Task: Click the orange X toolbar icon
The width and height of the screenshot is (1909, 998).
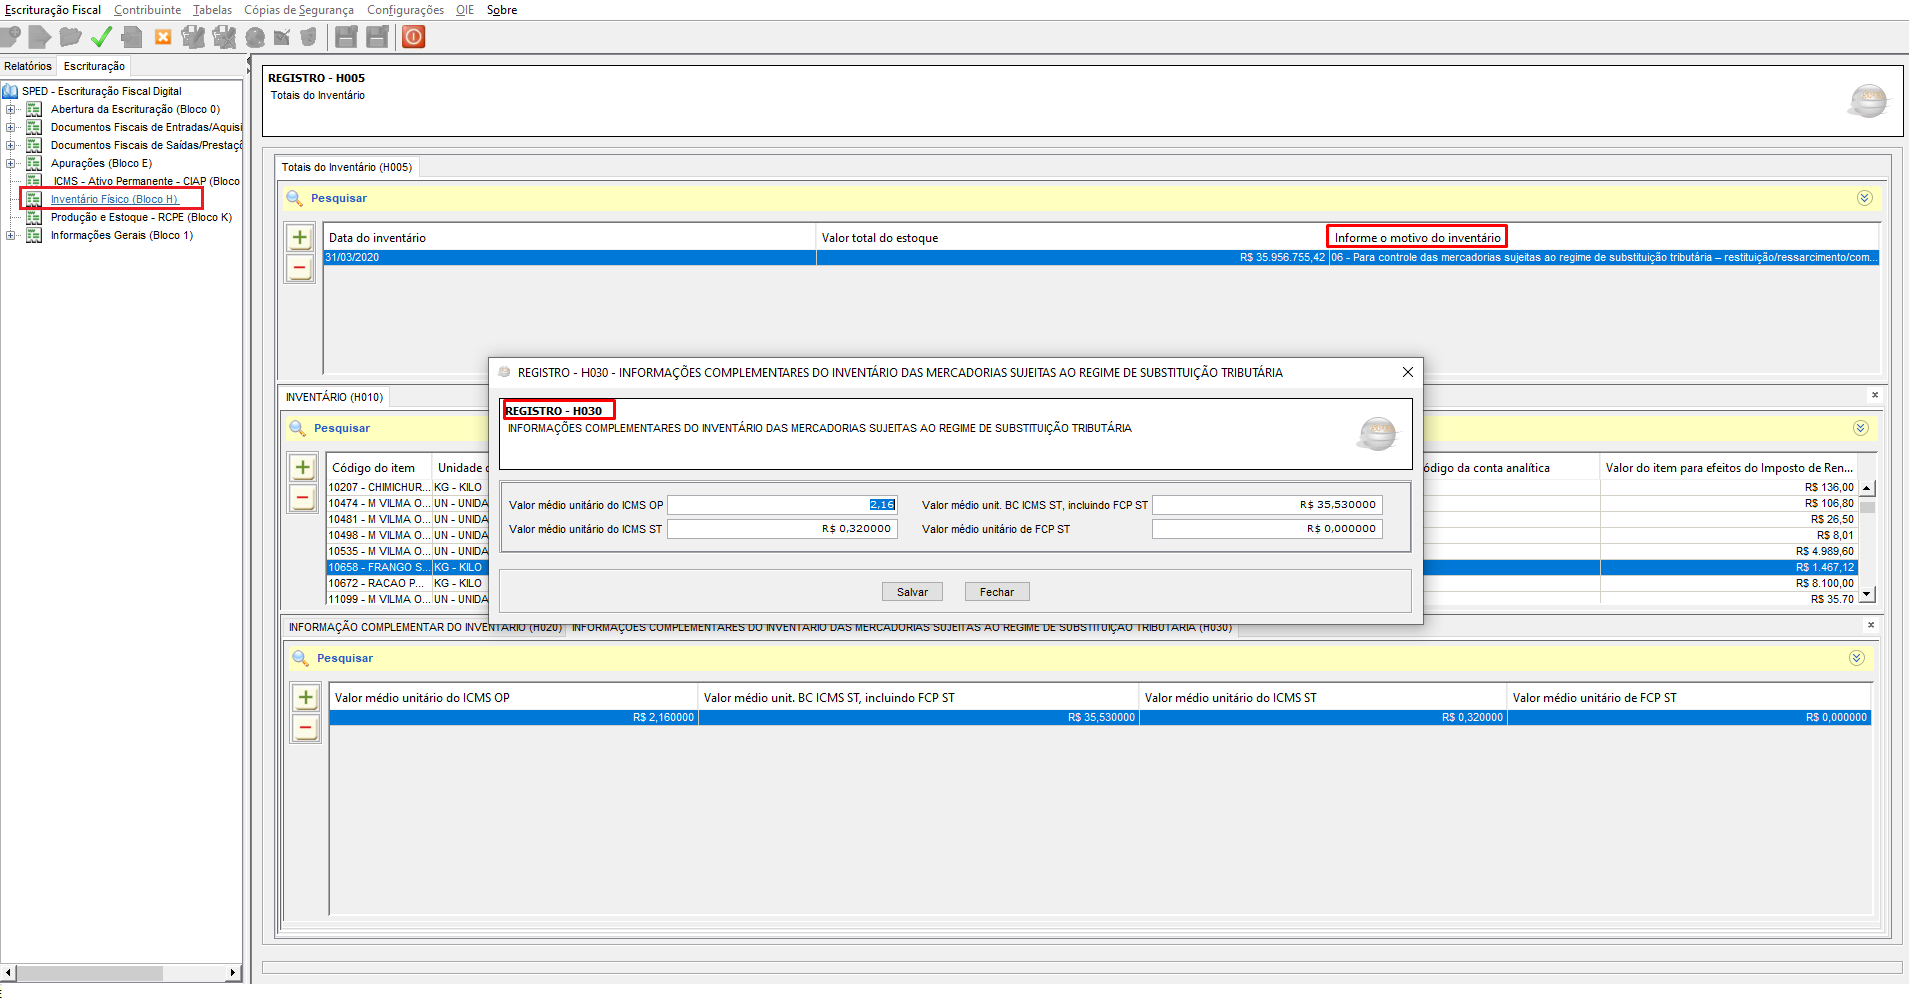Action: pos(163,37)
